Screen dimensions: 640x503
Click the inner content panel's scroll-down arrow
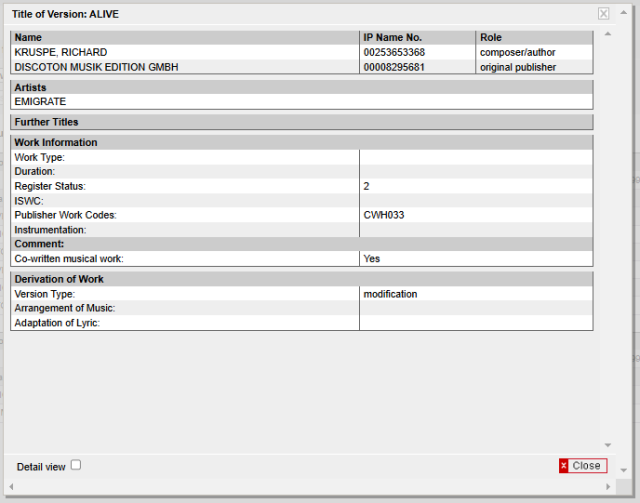[606, 445]
